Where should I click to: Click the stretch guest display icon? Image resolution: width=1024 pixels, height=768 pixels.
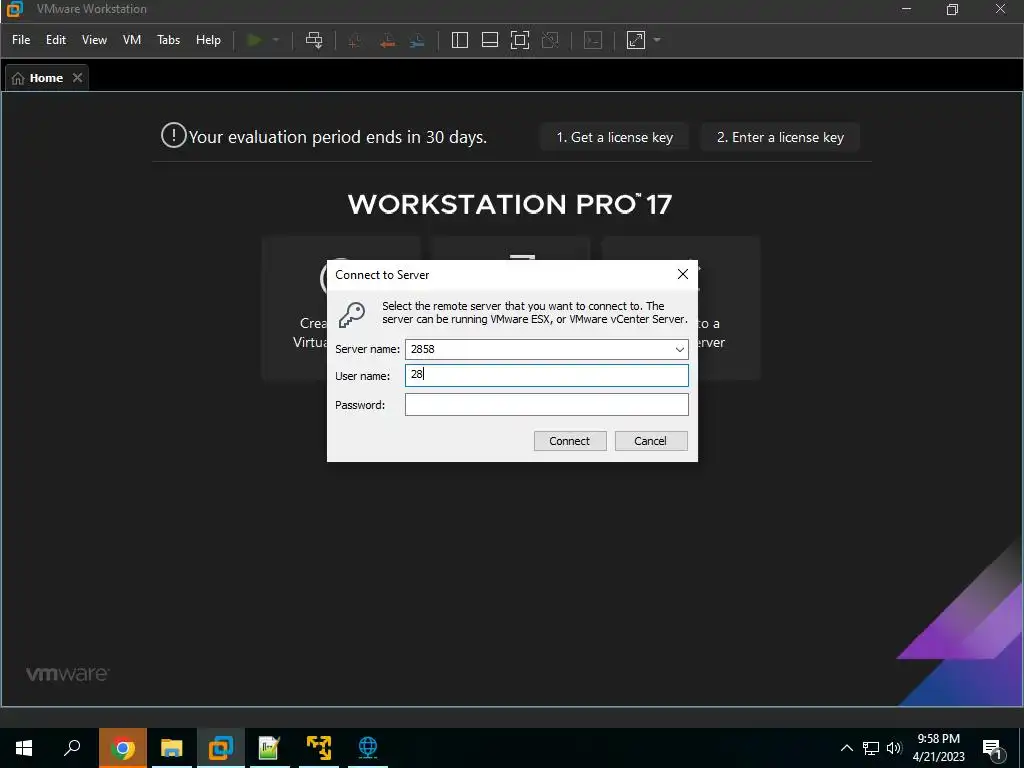pyautogui.click(x=636, y=40)
